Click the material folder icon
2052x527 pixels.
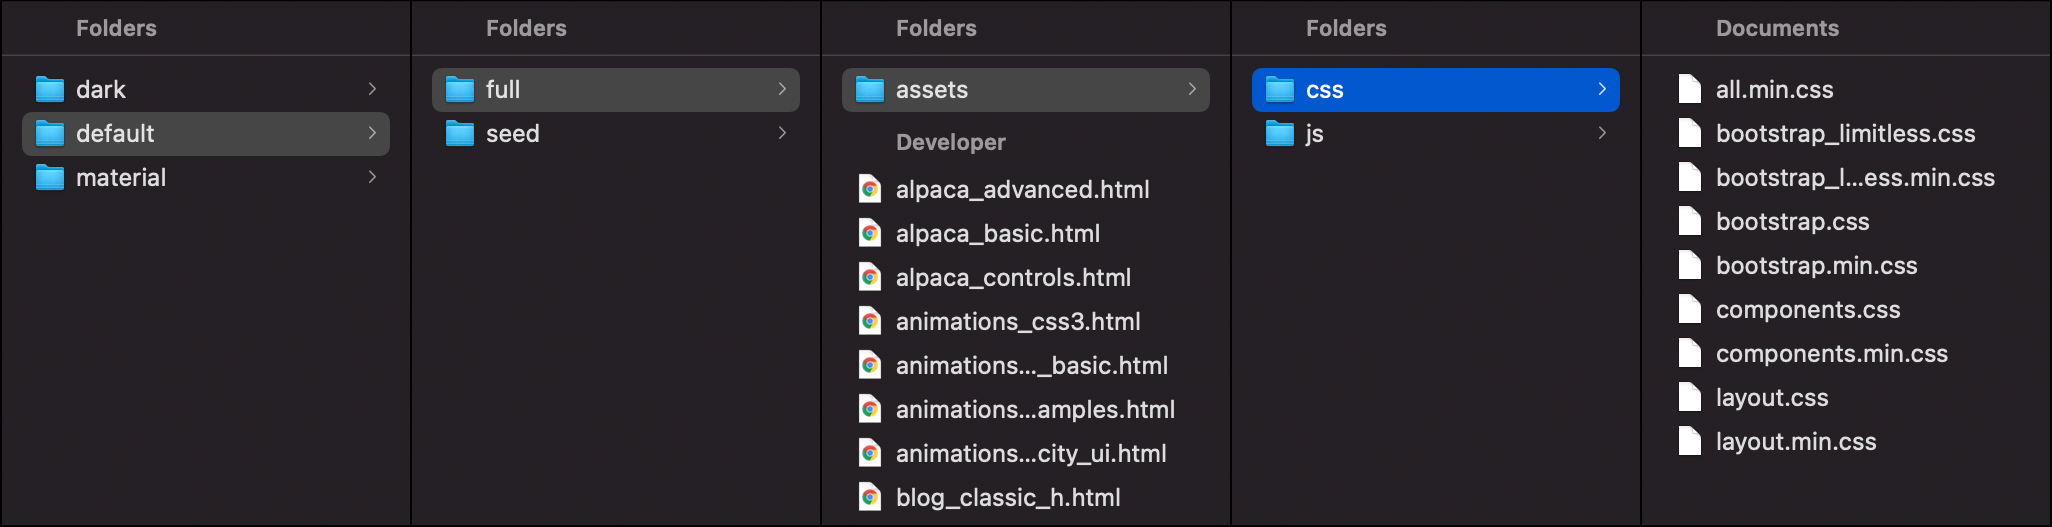pos(50,177)
